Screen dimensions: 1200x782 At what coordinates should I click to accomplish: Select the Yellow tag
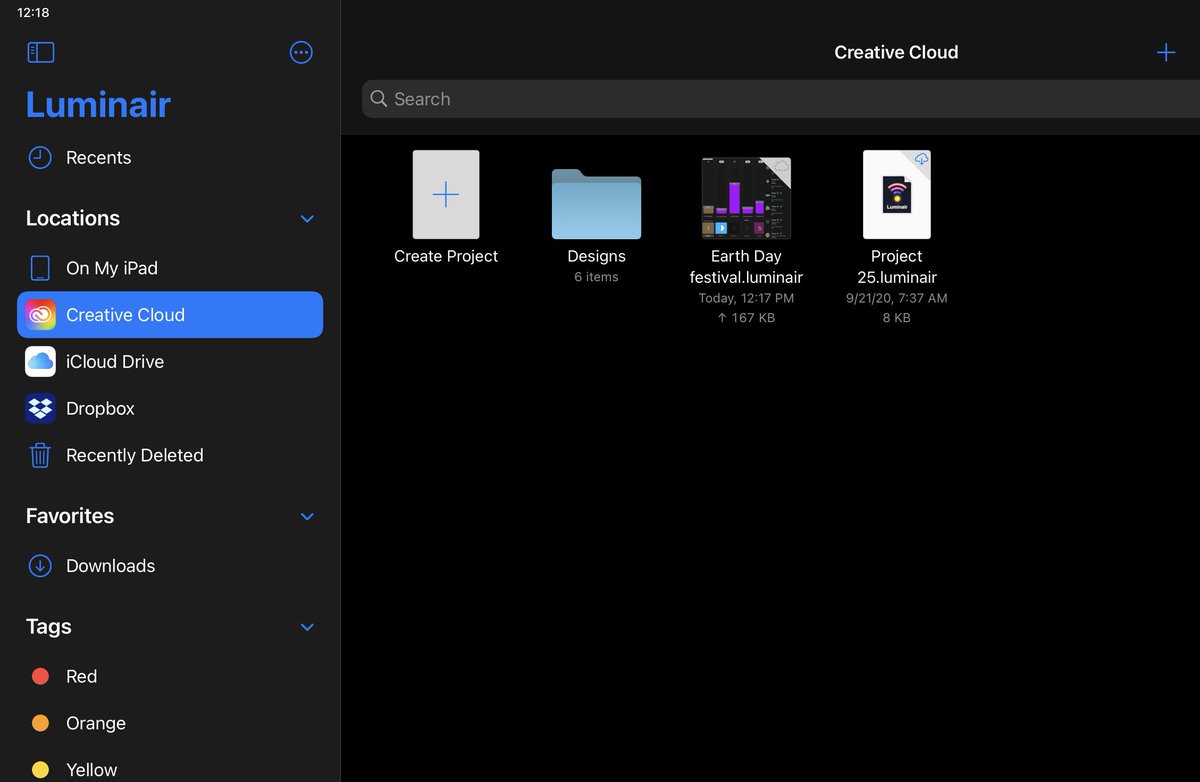click(x=171, y=766)
